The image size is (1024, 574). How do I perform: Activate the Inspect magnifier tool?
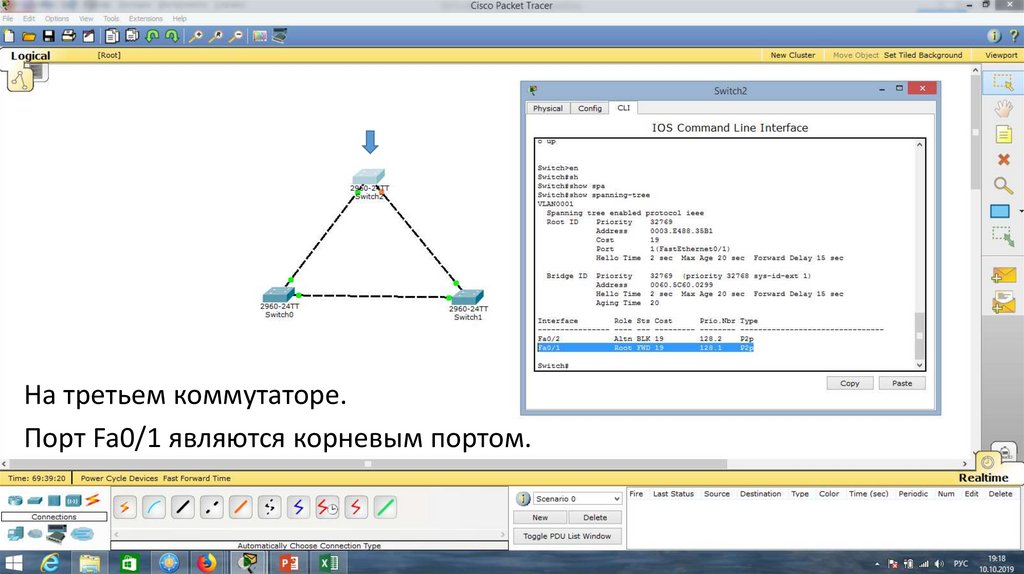pos(1003,185)
